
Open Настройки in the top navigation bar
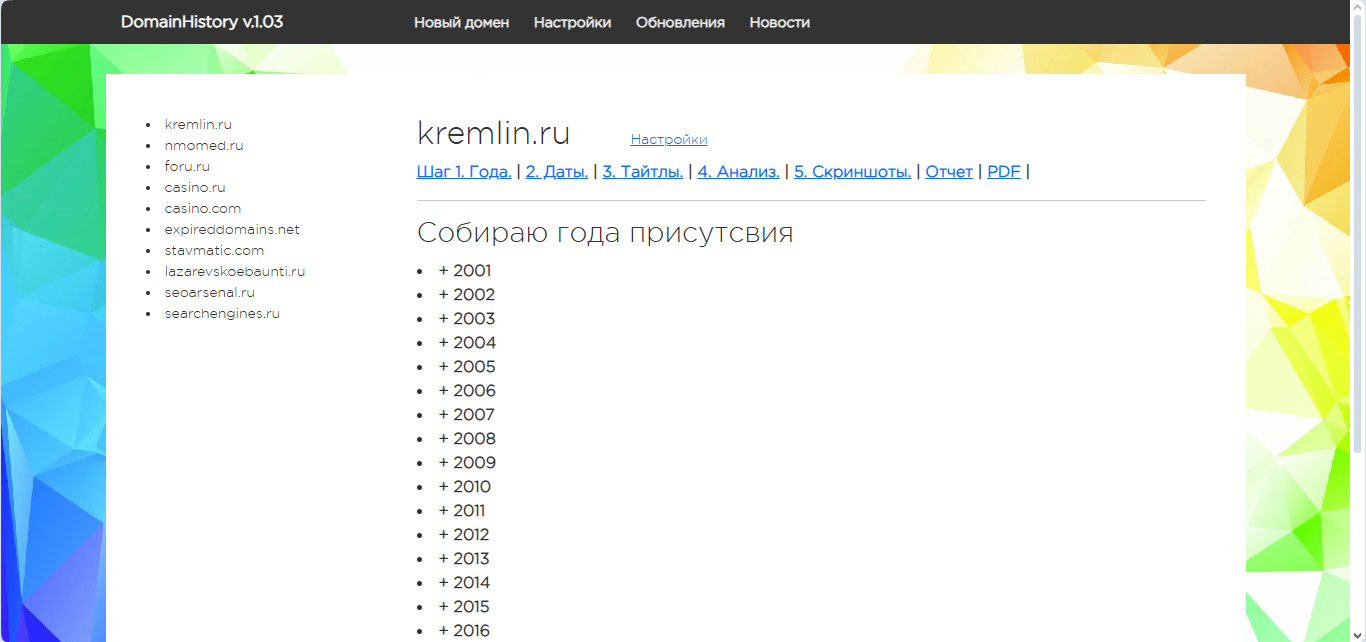coord(572,22)
